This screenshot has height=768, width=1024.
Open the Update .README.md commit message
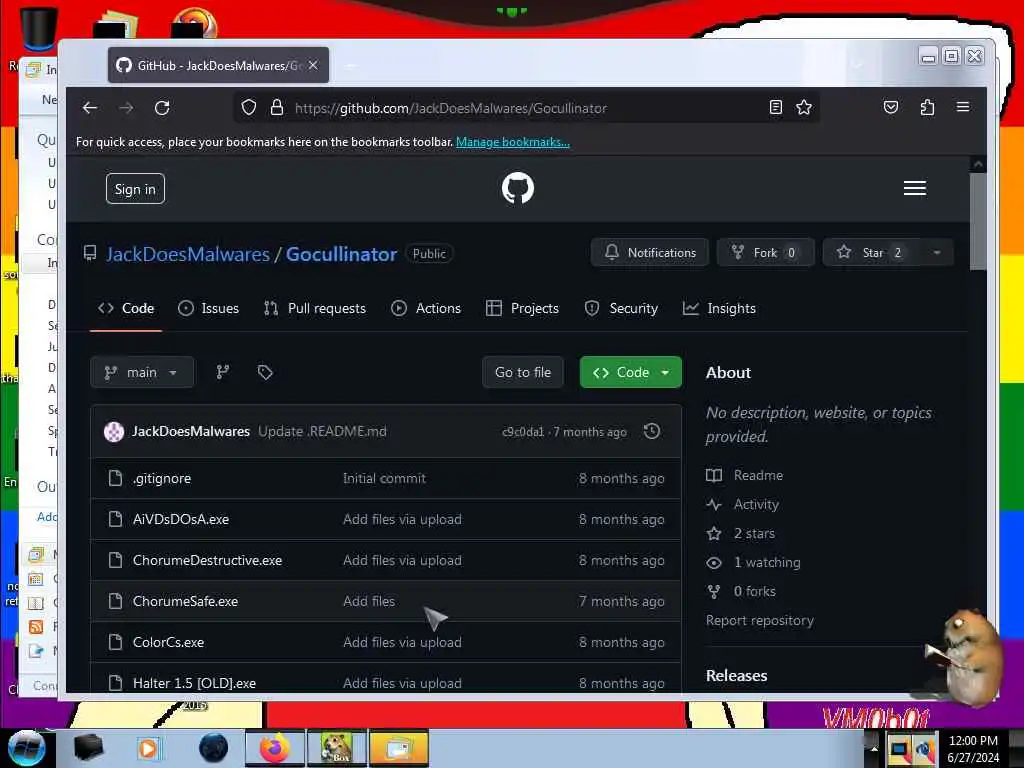(323, 432)
